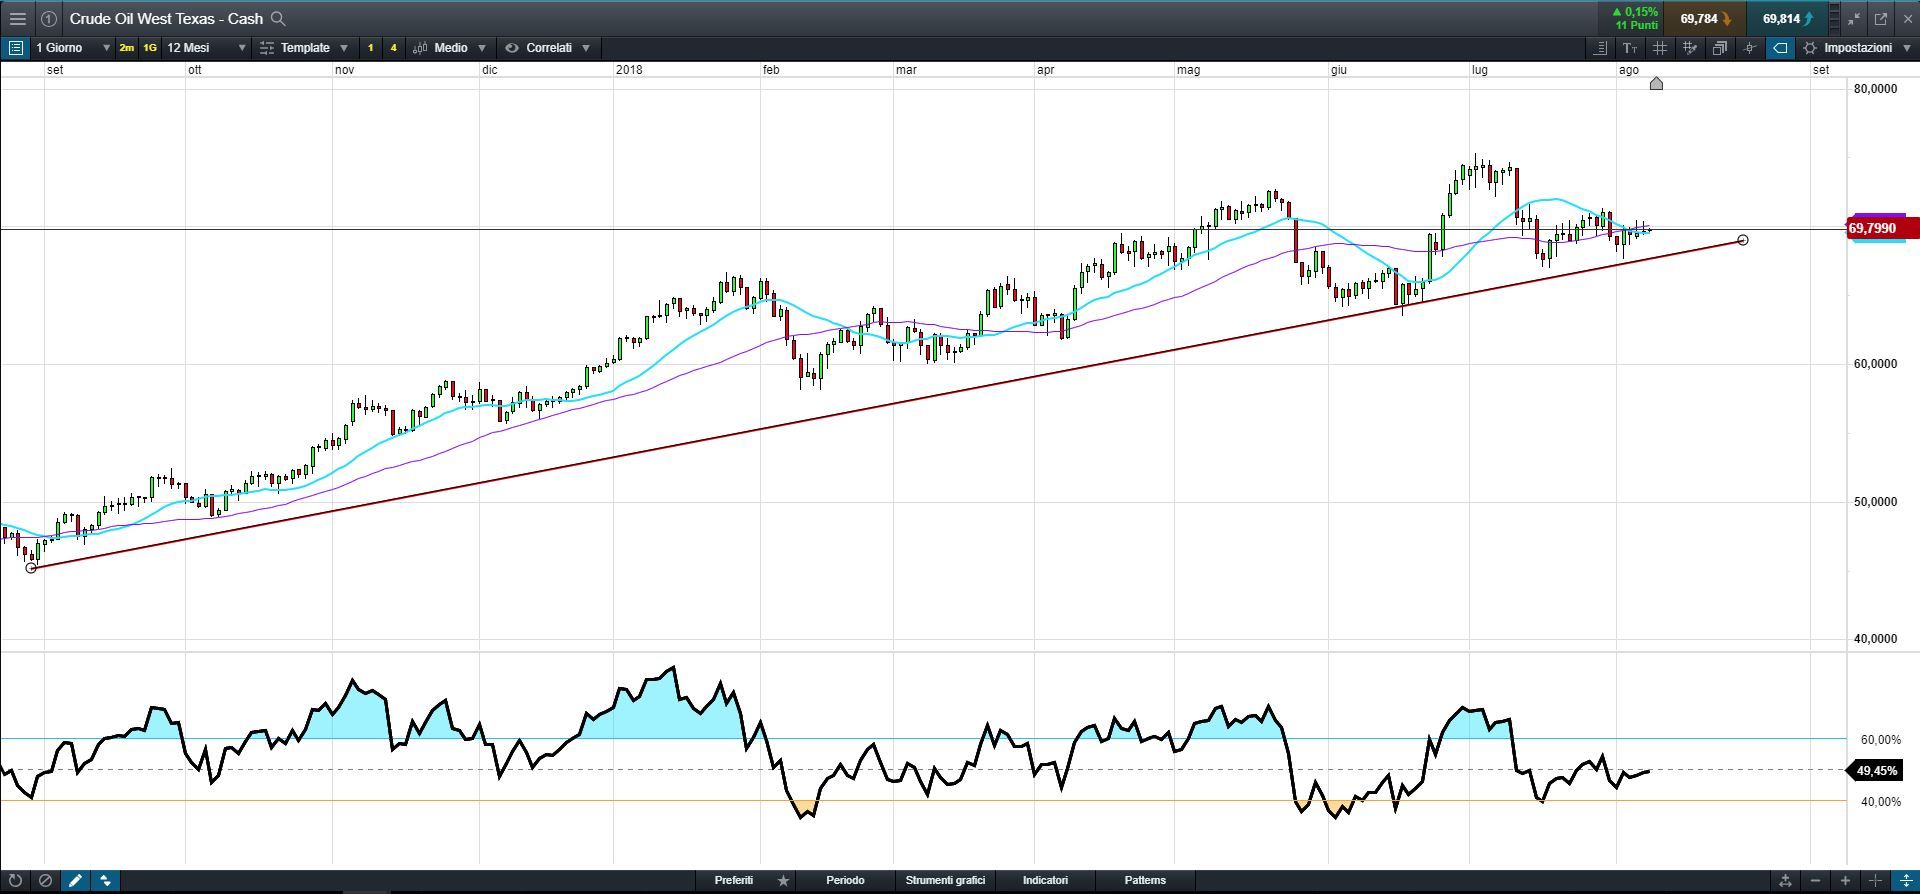Screen dimensions: 1920x894
Task: Open the Indicatori tab
Action: (x=1045, y=881)
